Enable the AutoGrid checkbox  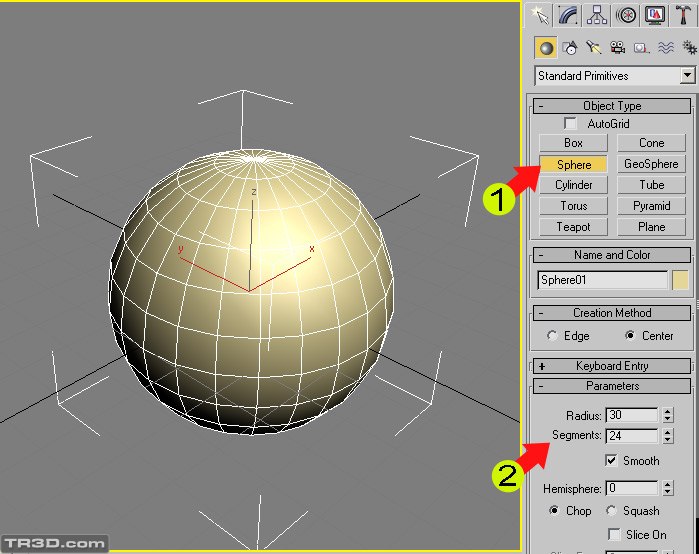(x=571, y=124)
